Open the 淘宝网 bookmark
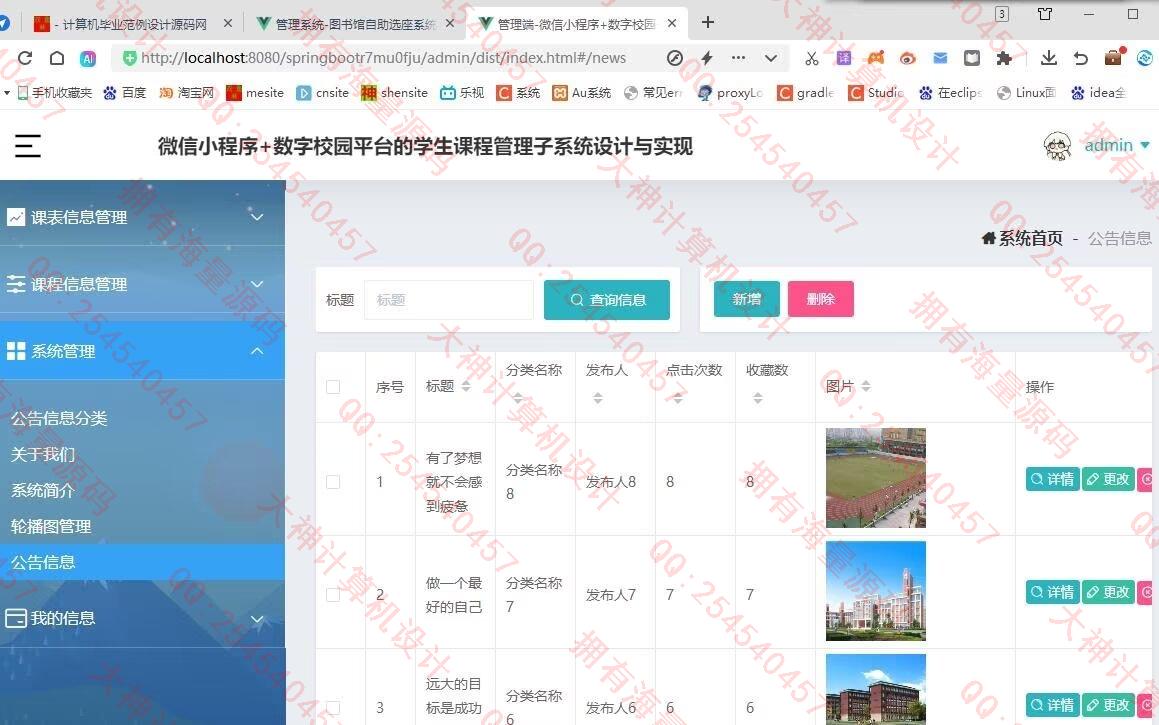This screenshot has width=1159, height=725. tap(186, 92)
